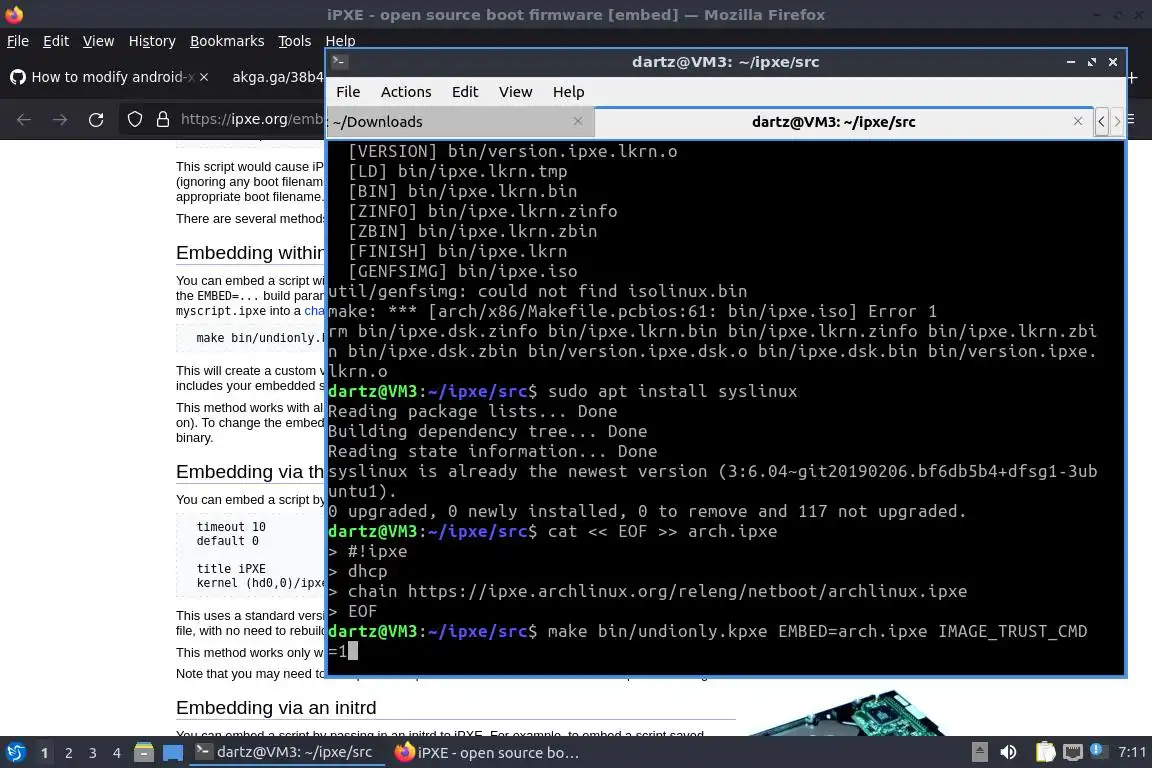Click 'timeout 10' code line in webpage
Viewport: 1152px width, 768px height.
click(x=231, y=527)
